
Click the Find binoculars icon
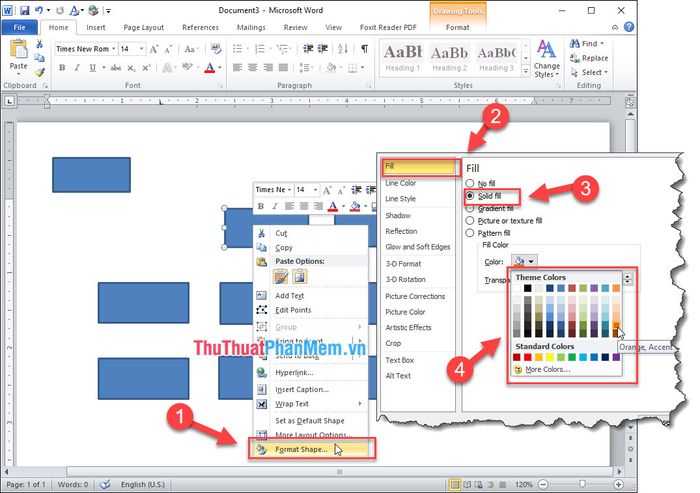574,44
